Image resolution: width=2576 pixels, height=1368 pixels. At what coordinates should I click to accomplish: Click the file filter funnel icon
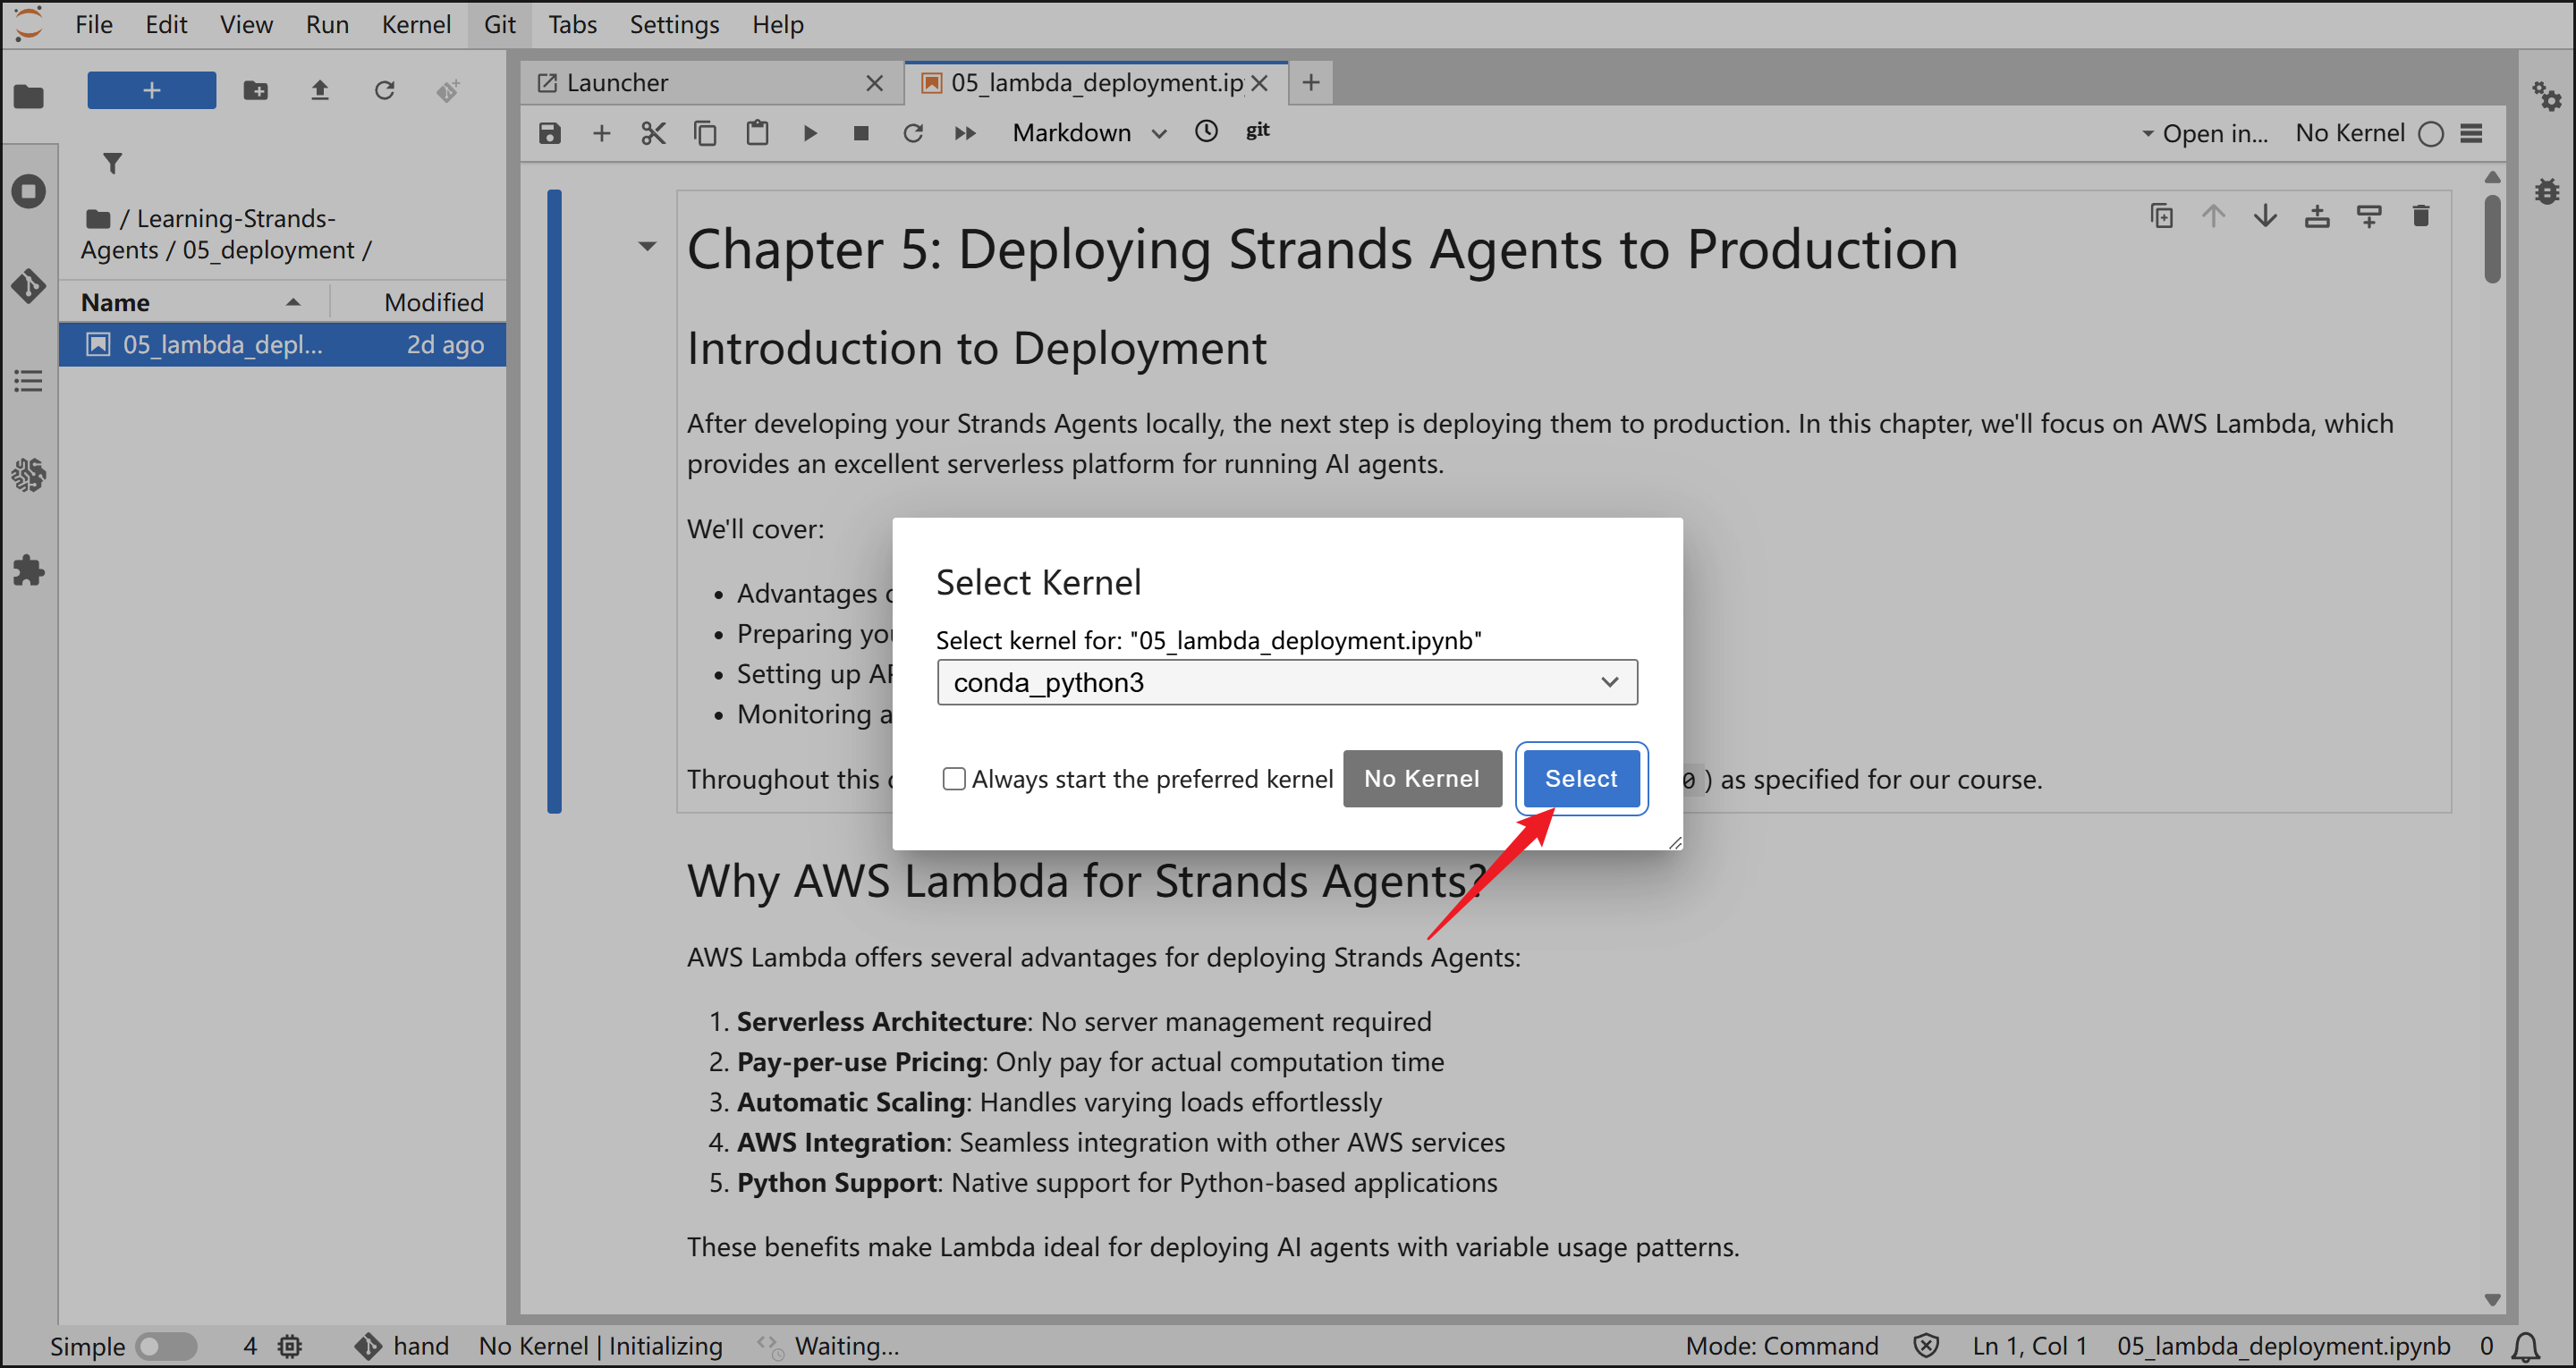point(113,162)
